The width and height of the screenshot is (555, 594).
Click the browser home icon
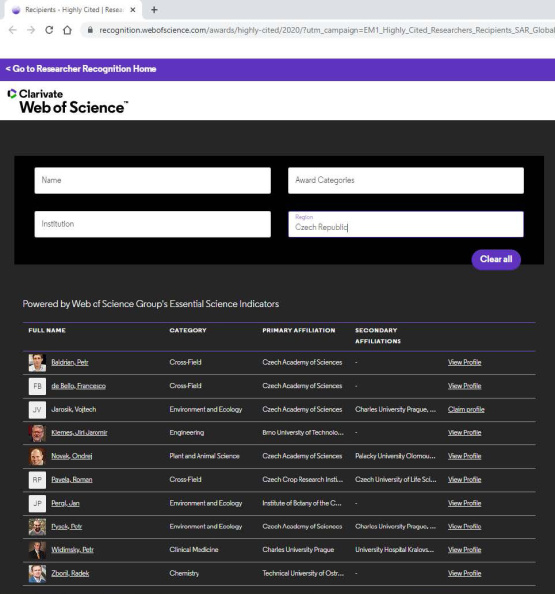coord(67,30)
